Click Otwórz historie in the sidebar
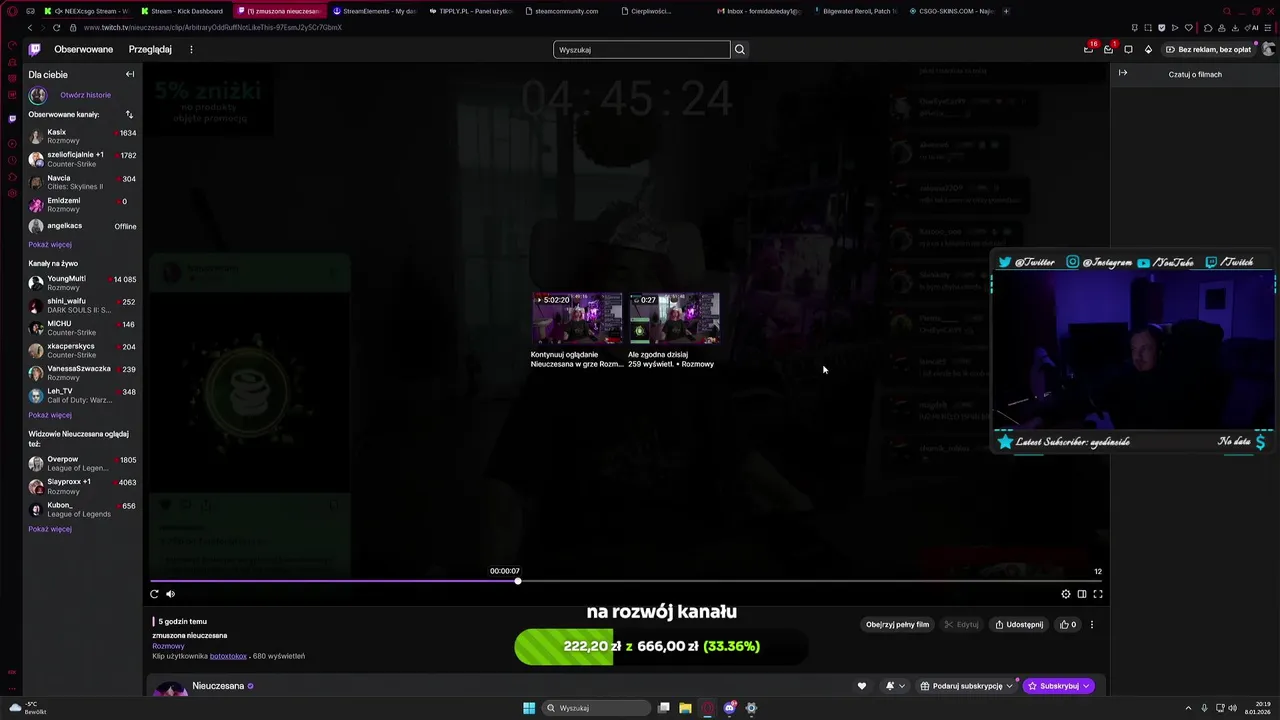Viewport: 1280px width, 720px height. (85, 95)
